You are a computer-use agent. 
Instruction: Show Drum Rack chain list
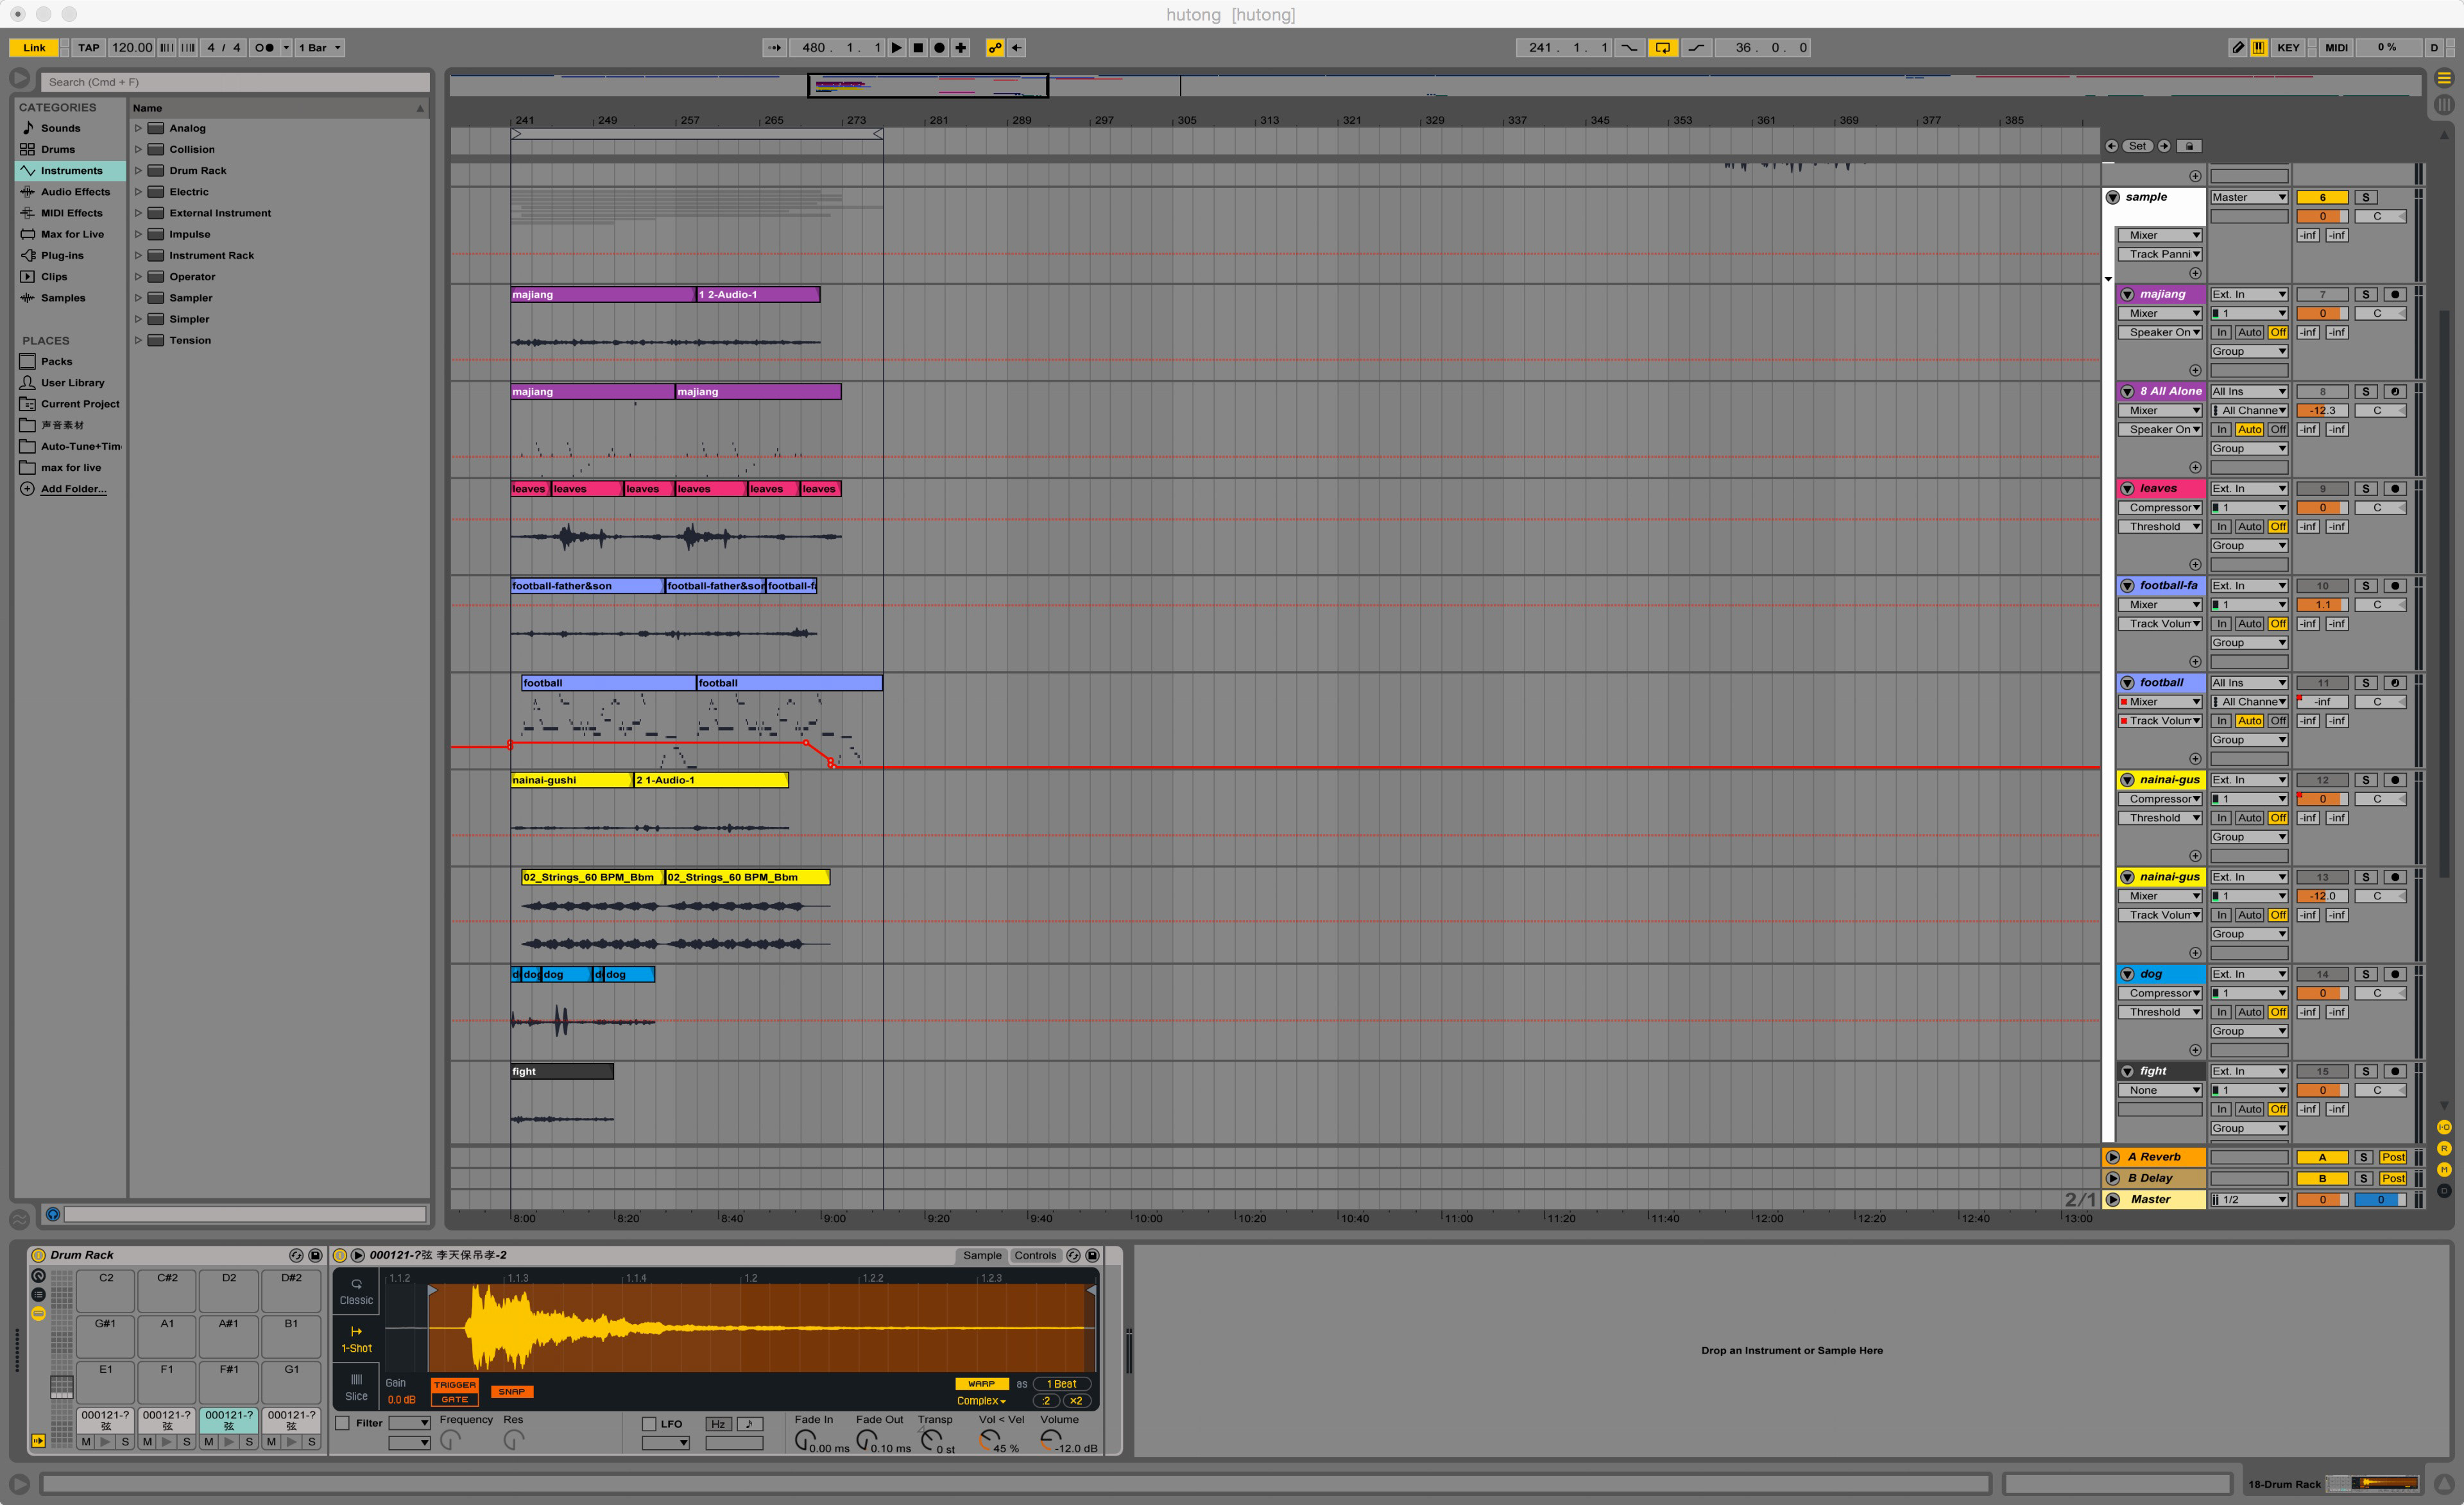tap(38, 1295)
